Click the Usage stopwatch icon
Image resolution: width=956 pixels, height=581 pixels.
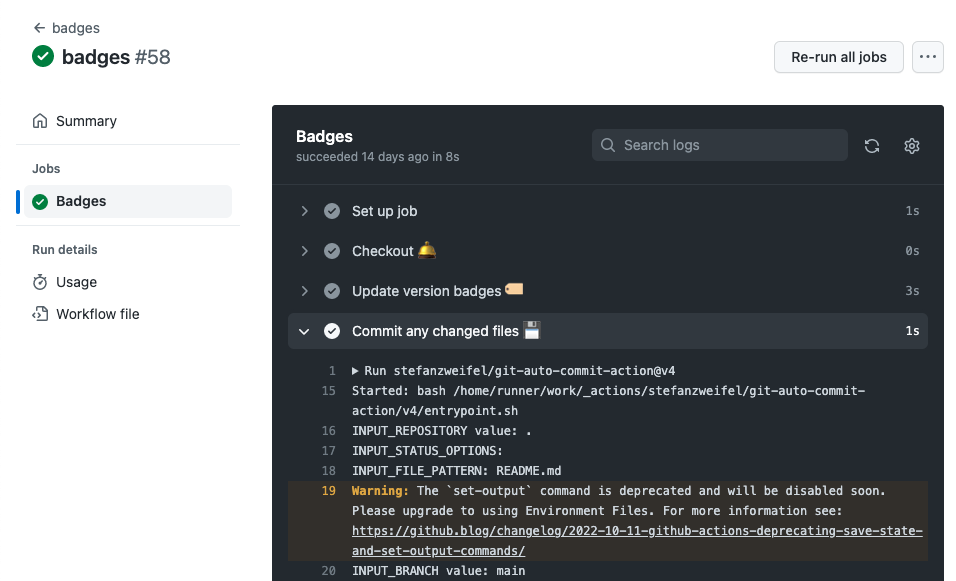pos(40,282)
